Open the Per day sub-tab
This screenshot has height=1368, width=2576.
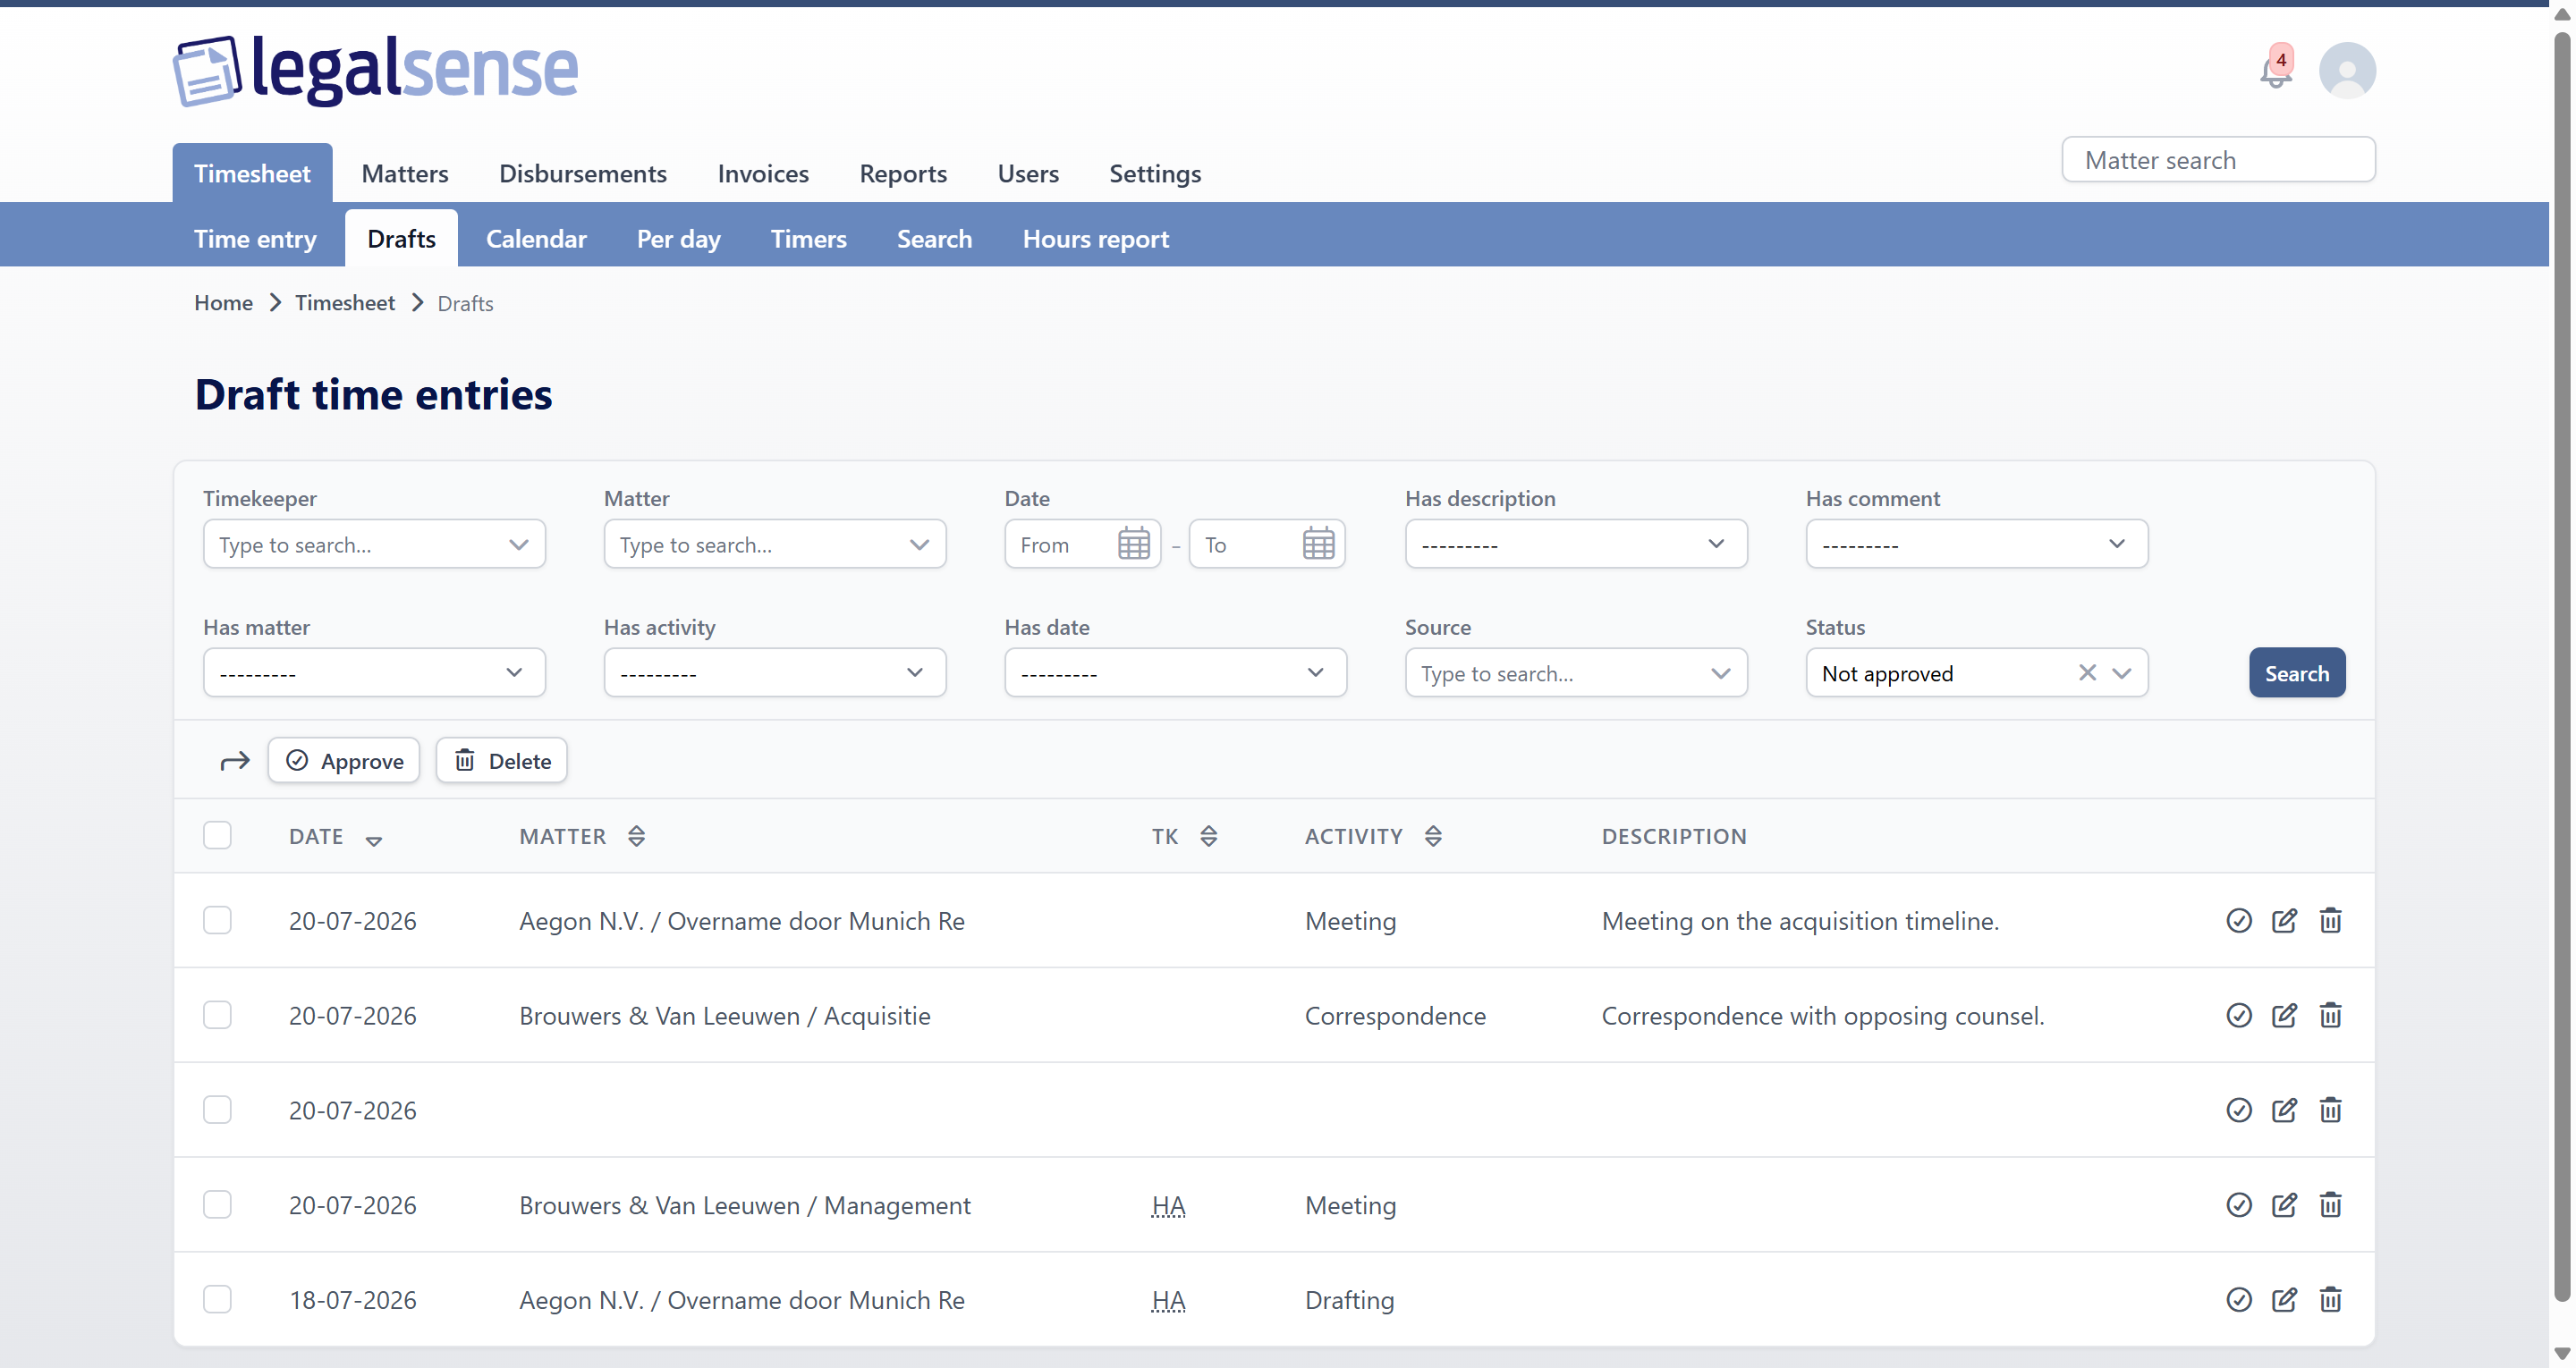(678, 238)
